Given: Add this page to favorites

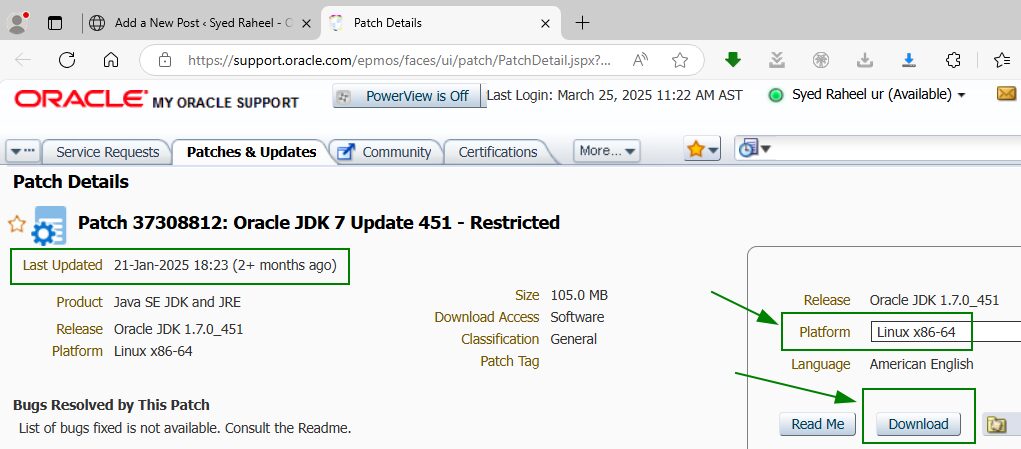Looking at the screenshot, I should (680, 61).
